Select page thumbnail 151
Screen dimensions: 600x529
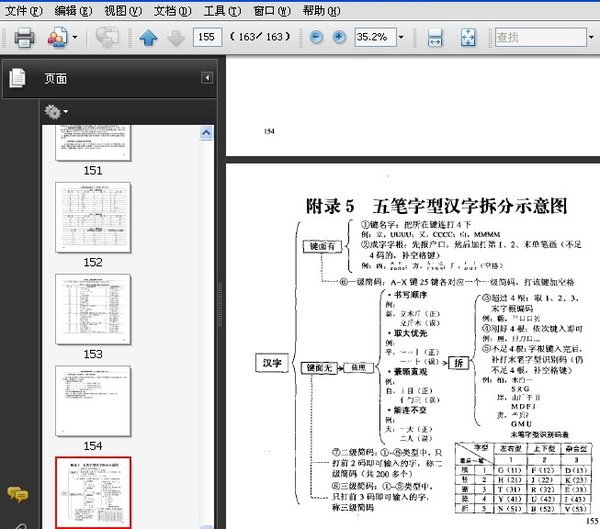93,143
